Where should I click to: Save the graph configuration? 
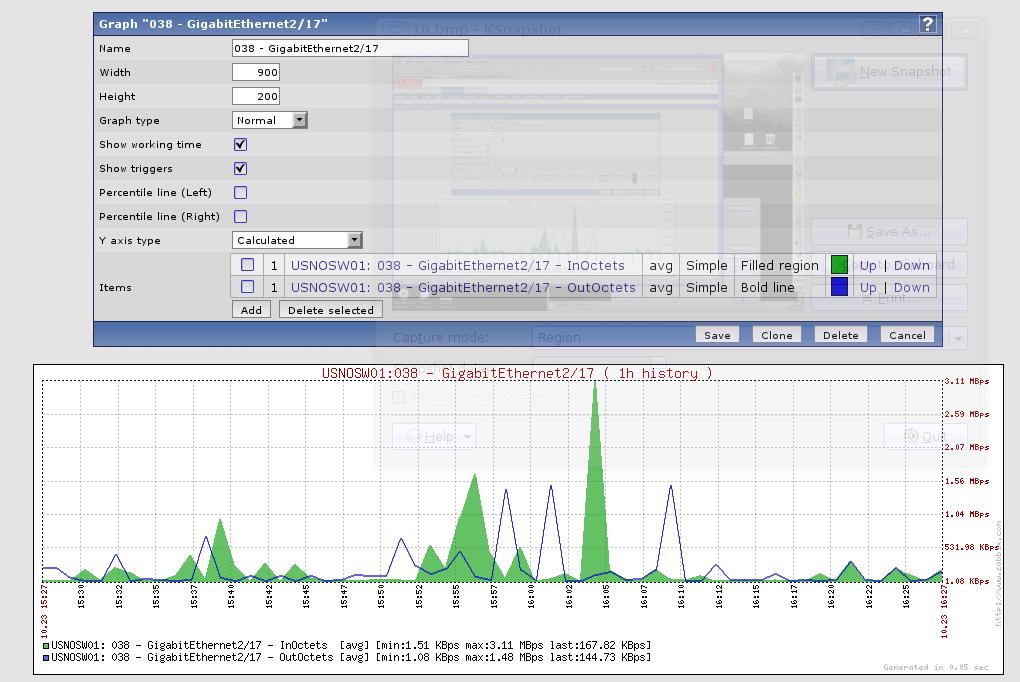(717, 335)
